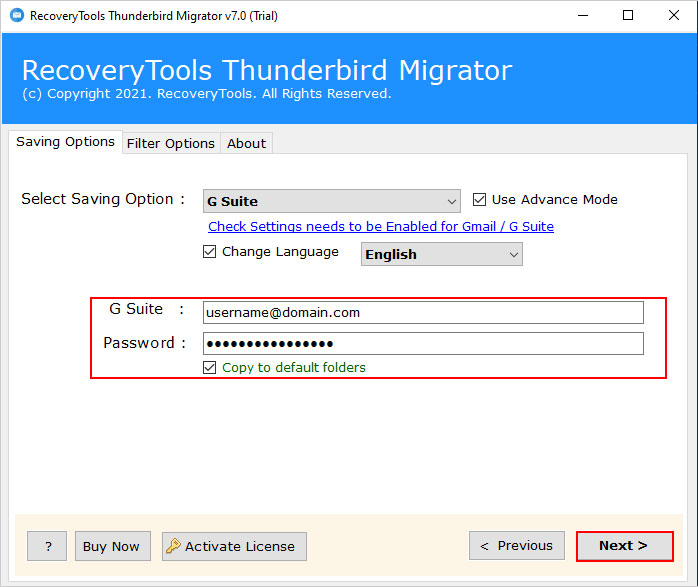Image resolution: width=698 pixels, height=587 pixels.
Task: Click the Buy Now button
Action: (113, 546)
